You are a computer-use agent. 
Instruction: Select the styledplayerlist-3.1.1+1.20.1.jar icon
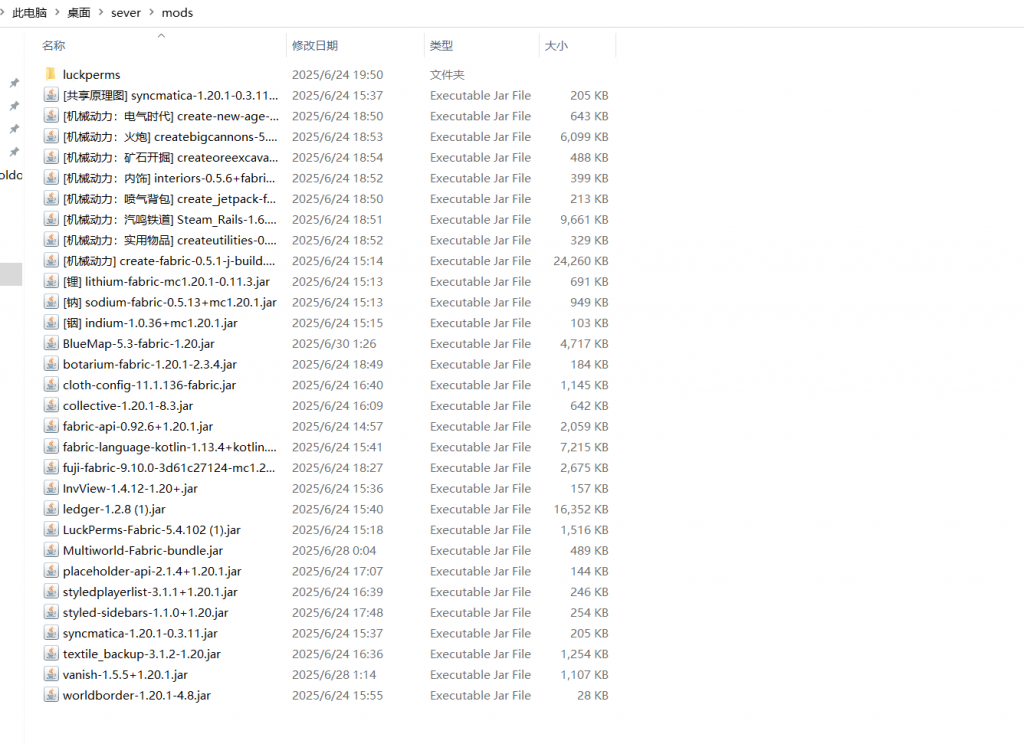pyautogui.click(x=51, y=591)
